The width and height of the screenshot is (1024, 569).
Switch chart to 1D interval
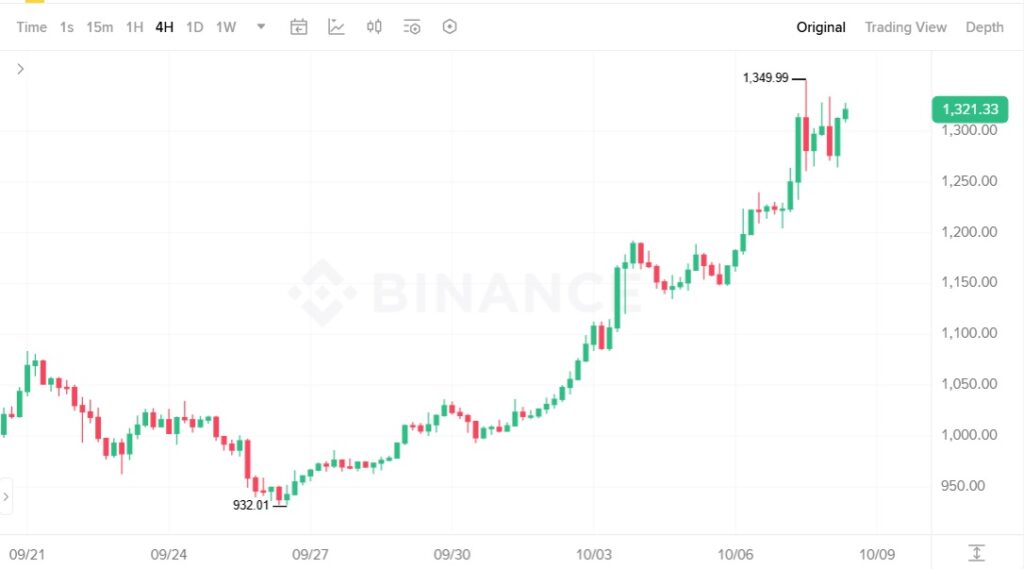tap(194, 27)
